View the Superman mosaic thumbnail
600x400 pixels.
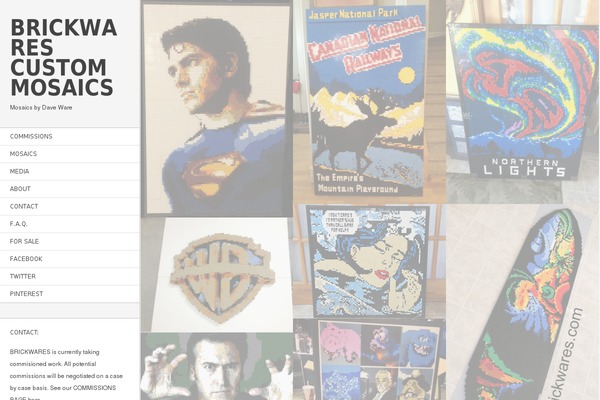tap(217, 109)
